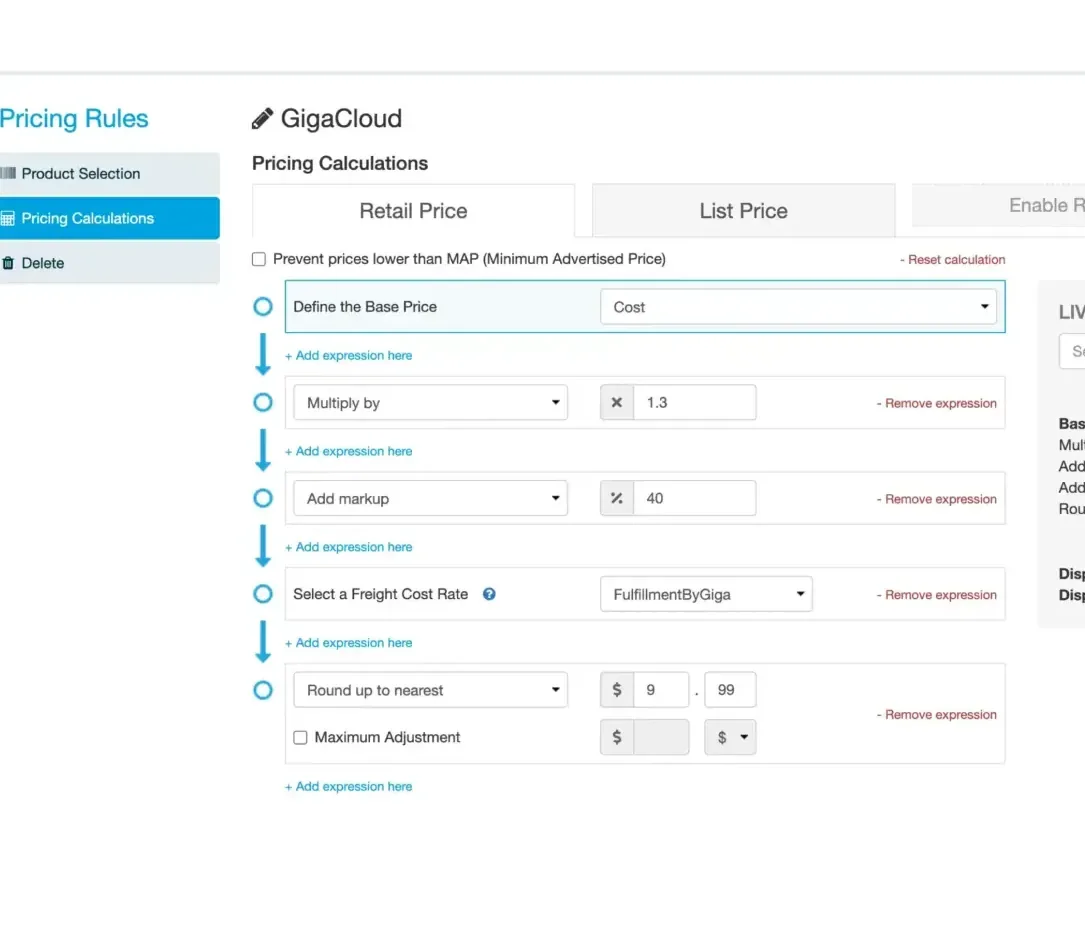Click the circle step marker for Add markup
The width and height of the screenshot is (1085, 927).
[263, 498]
